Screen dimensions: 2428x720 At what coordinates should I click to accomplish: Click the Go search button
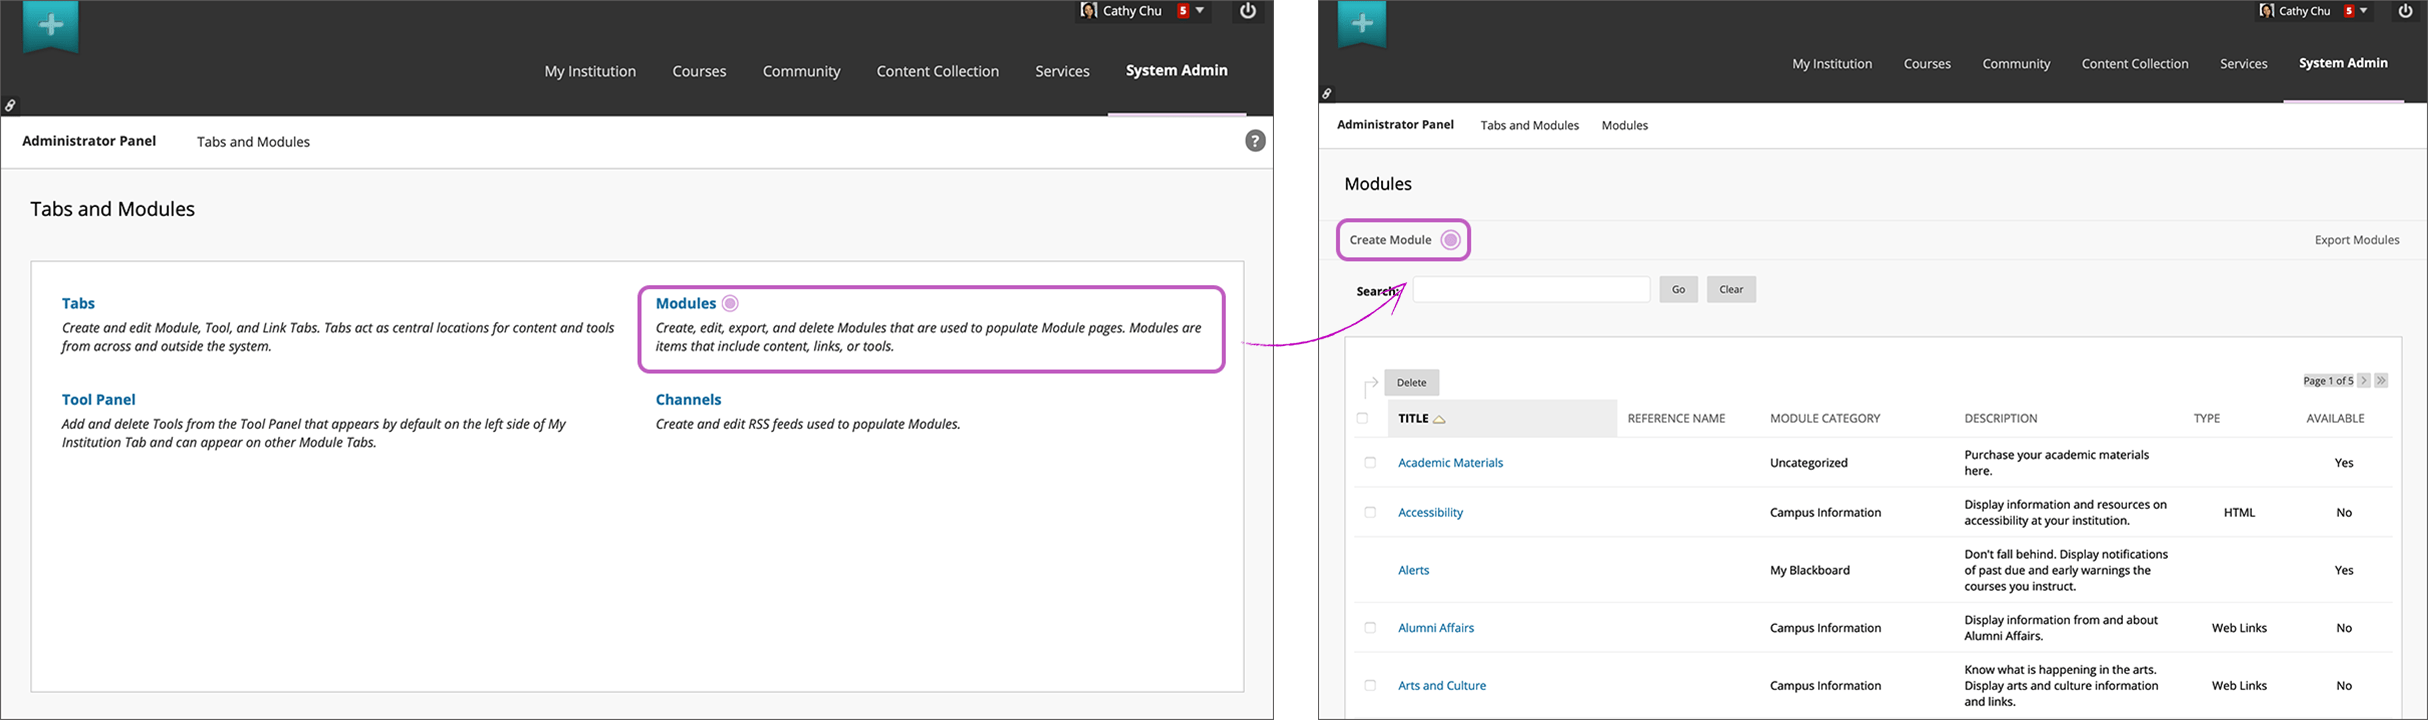(1678, 289)
